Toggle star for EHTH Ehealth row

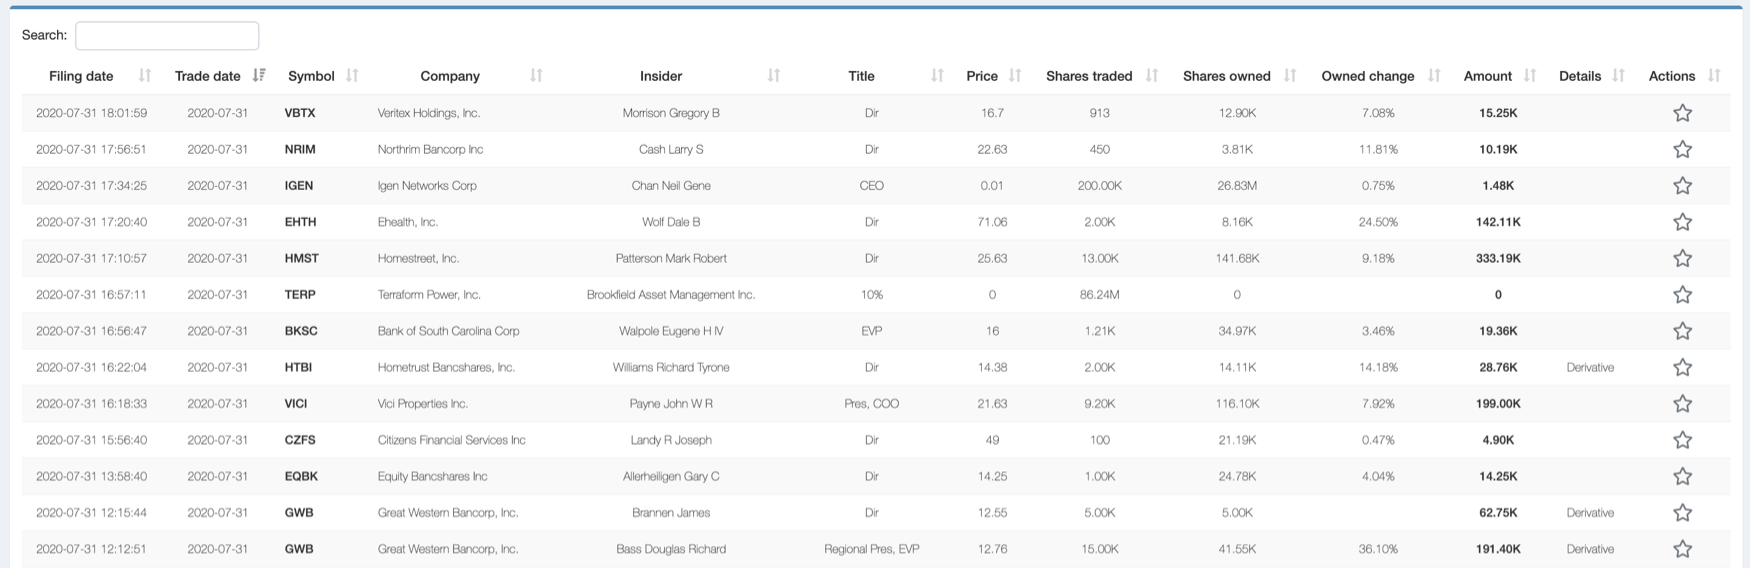point(1682,222)
